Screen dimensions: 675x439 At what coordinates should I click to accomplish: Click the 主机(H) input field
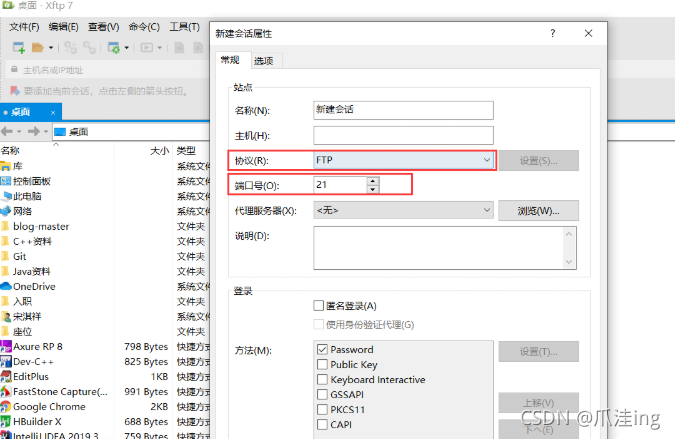click(403, 136)
